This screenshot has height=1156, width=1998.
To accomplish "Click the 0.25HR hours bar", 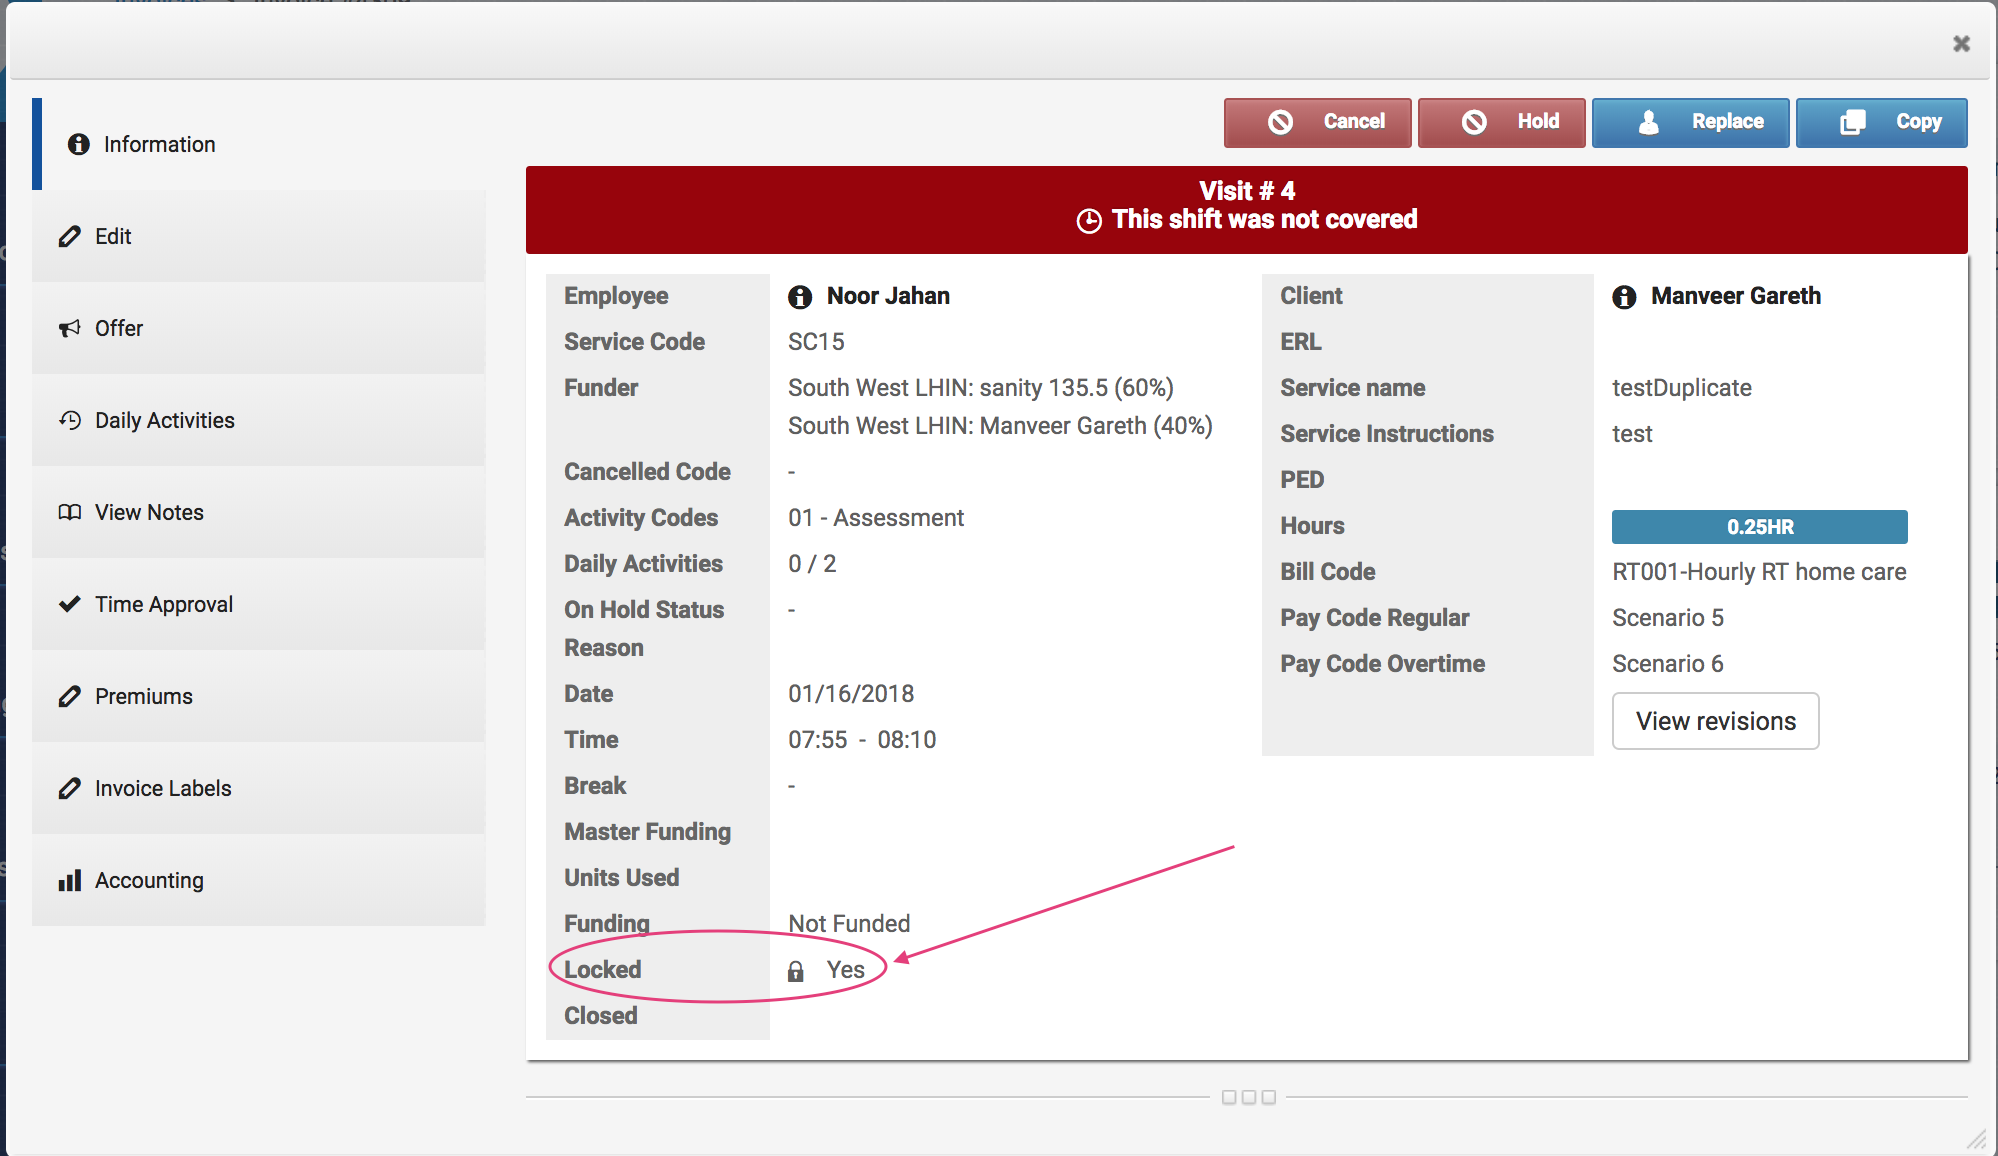I will (x=1759, y=527).
